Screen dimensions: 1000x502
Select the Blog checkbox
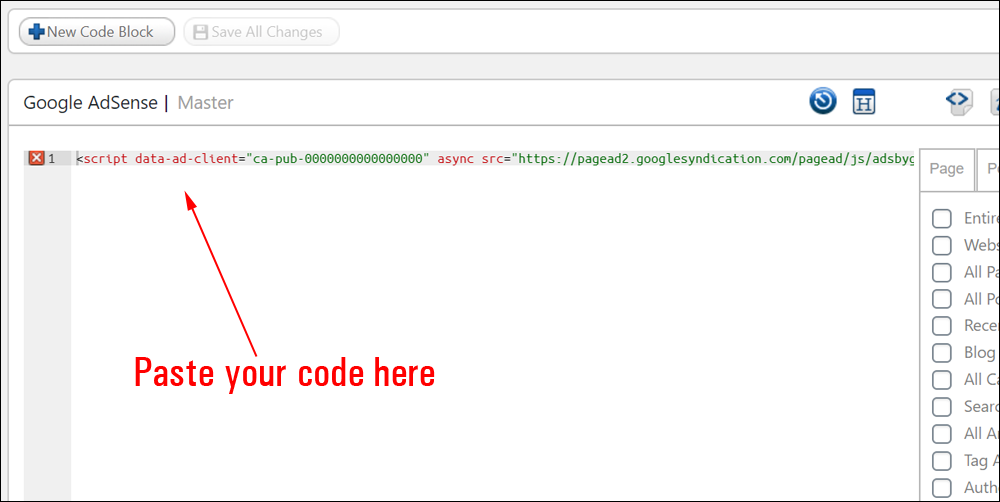pos(941,353)
